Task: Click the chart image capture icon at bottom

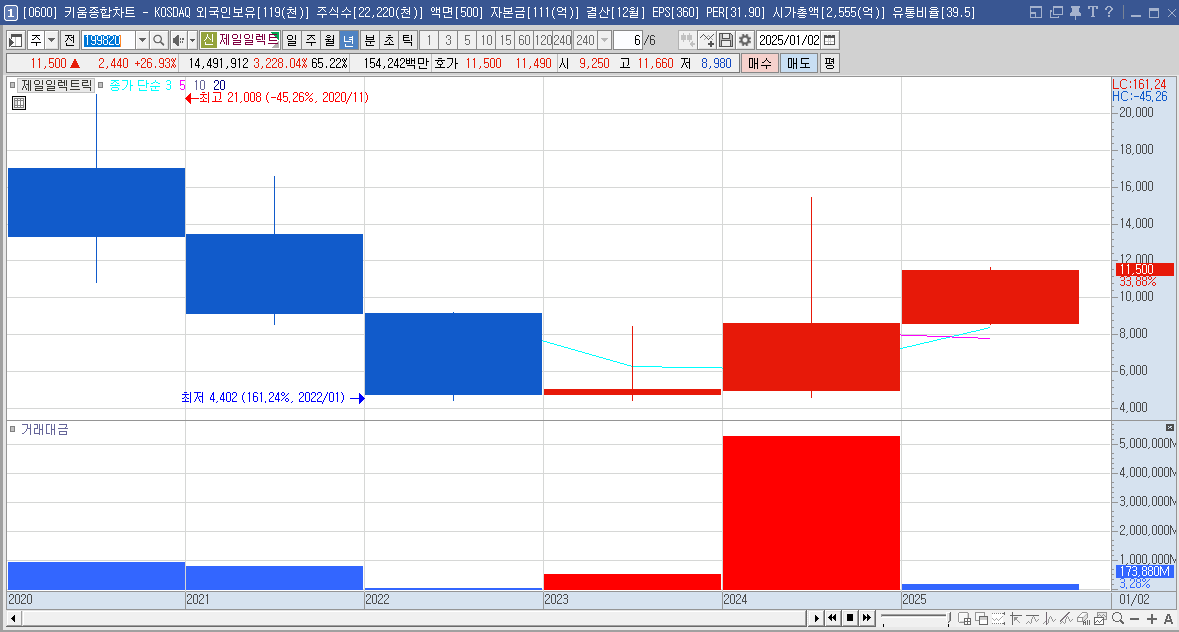Action: [x=1101, y=618]
